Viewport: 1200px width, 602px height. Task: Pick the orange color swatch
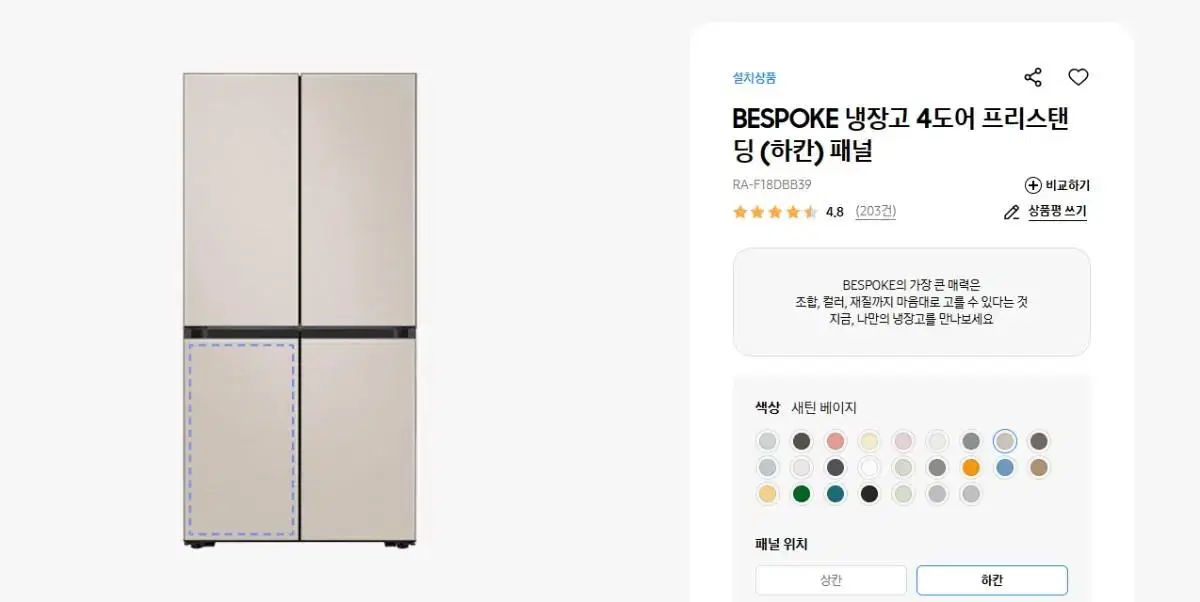point(971,467)
